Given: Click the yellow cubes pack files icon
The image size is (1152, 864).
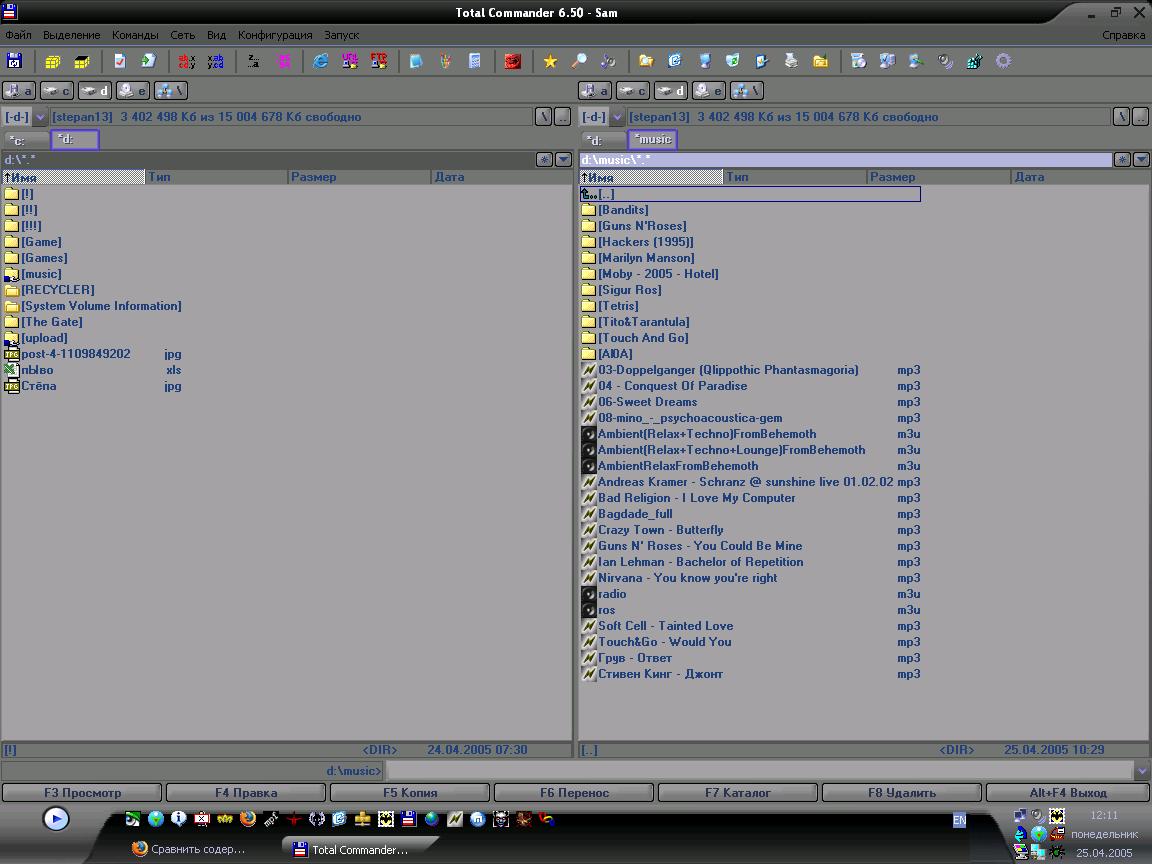Looking at the screenshot, I should pyautogui.click(x=53, y=61).
